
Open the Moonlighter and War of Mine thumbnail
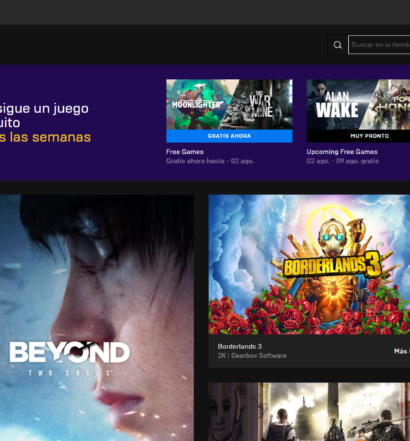pos(229,104)
